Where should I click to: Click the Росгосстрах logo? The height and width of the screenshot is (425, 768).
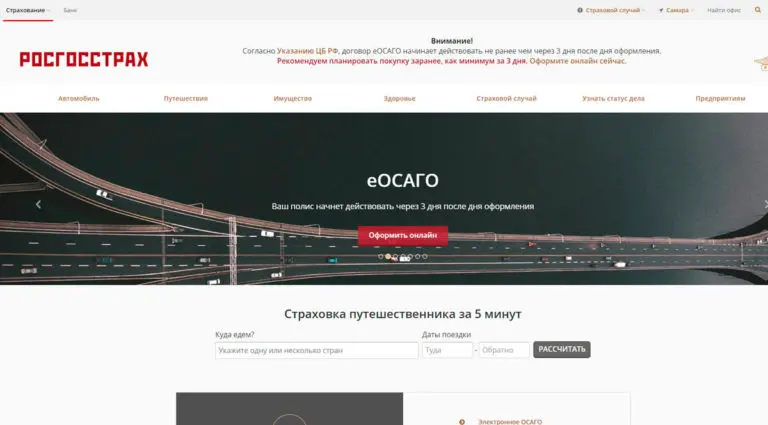coord(84,59)
